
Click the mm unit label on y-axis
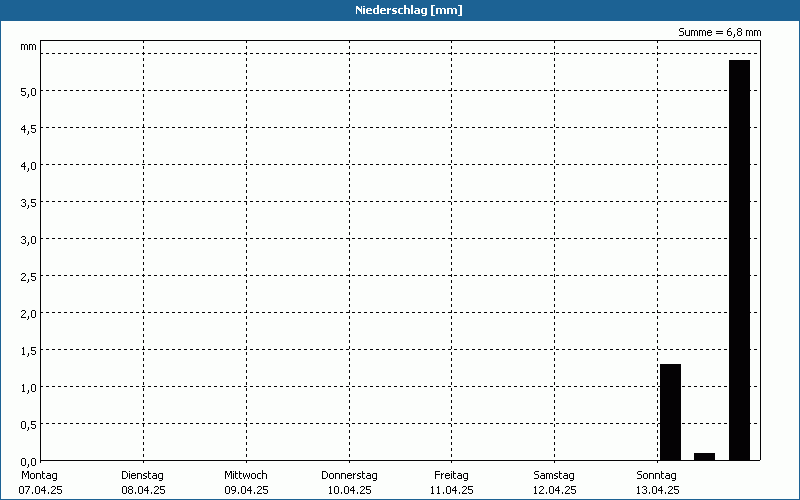(28, 47)
